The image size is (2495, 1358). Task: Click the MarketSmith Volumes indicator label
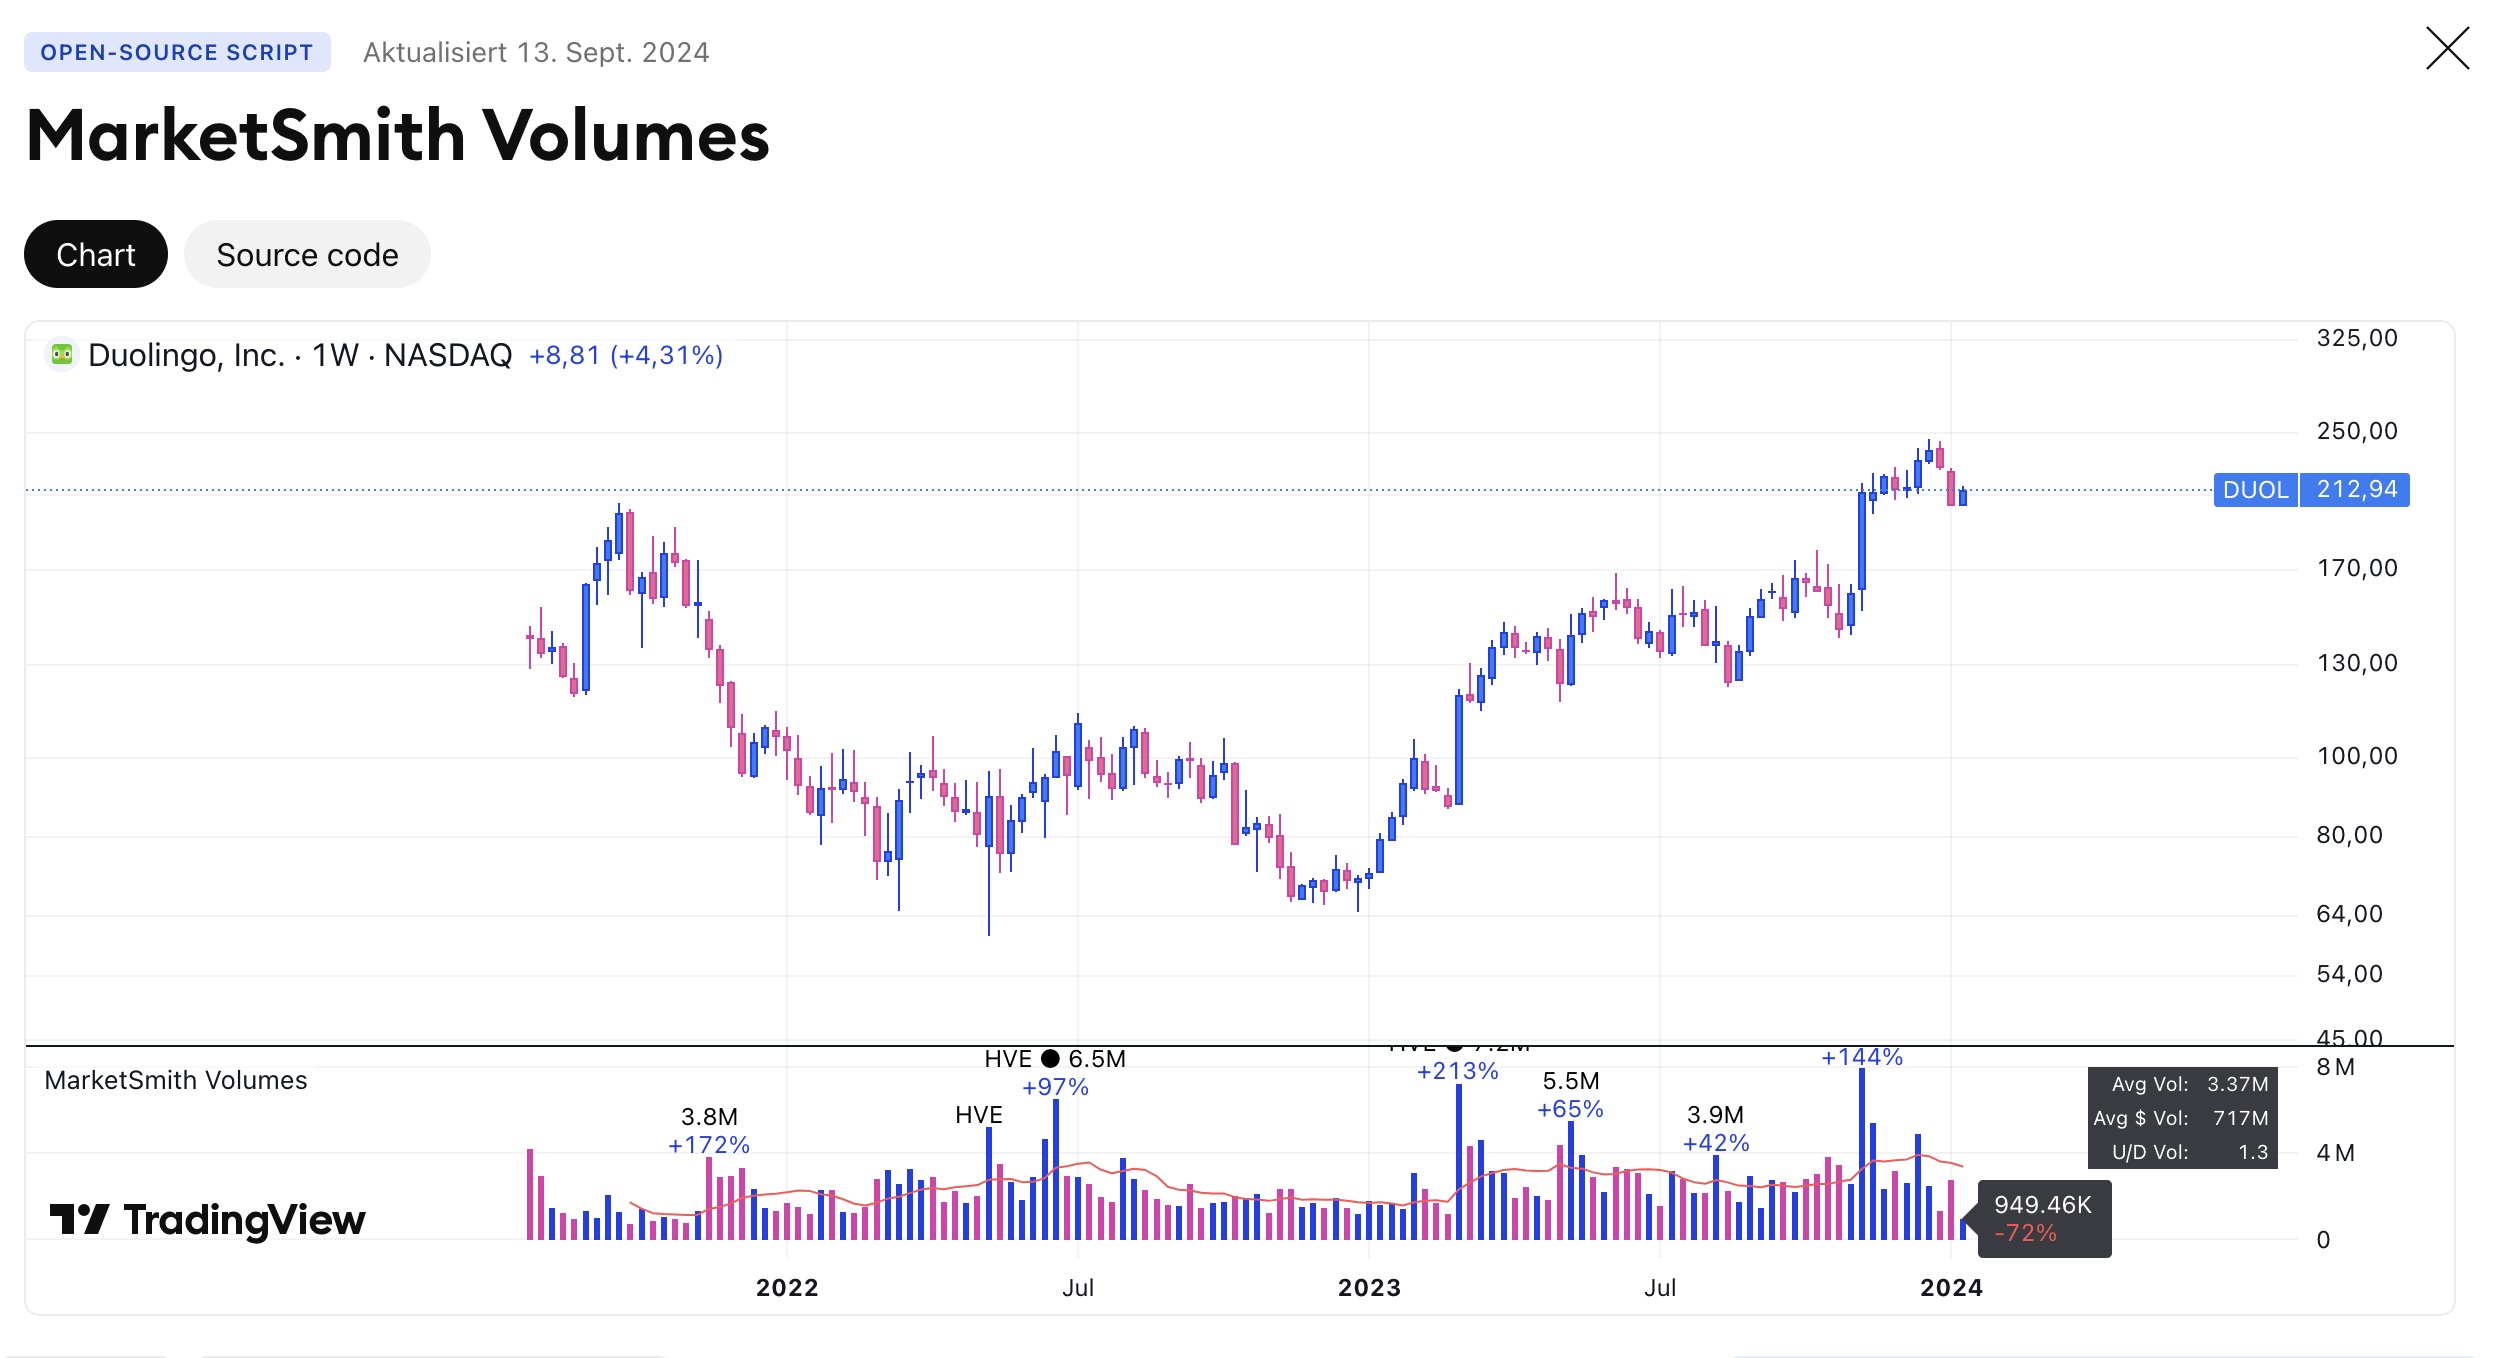pos(176,1080)
